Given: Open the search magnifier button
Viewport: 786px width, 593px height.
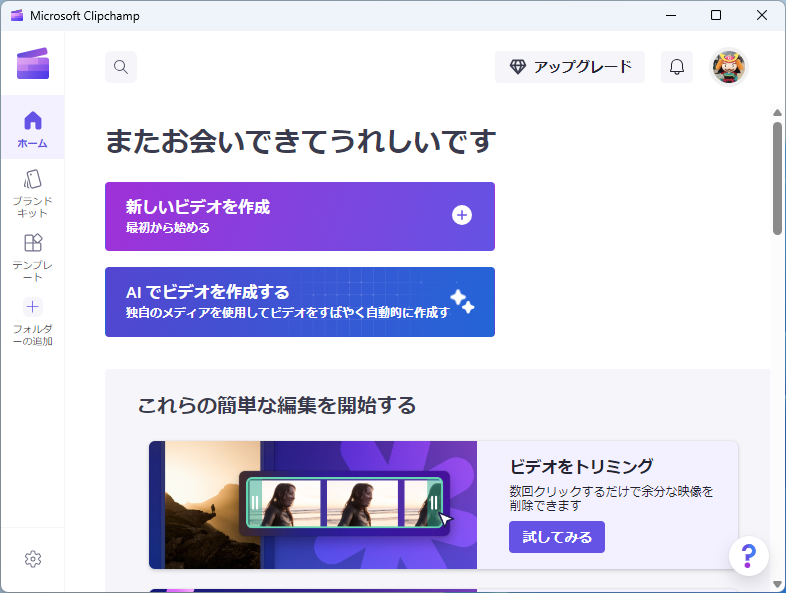Looking at the screenshot, I should (x=121, y=67).
